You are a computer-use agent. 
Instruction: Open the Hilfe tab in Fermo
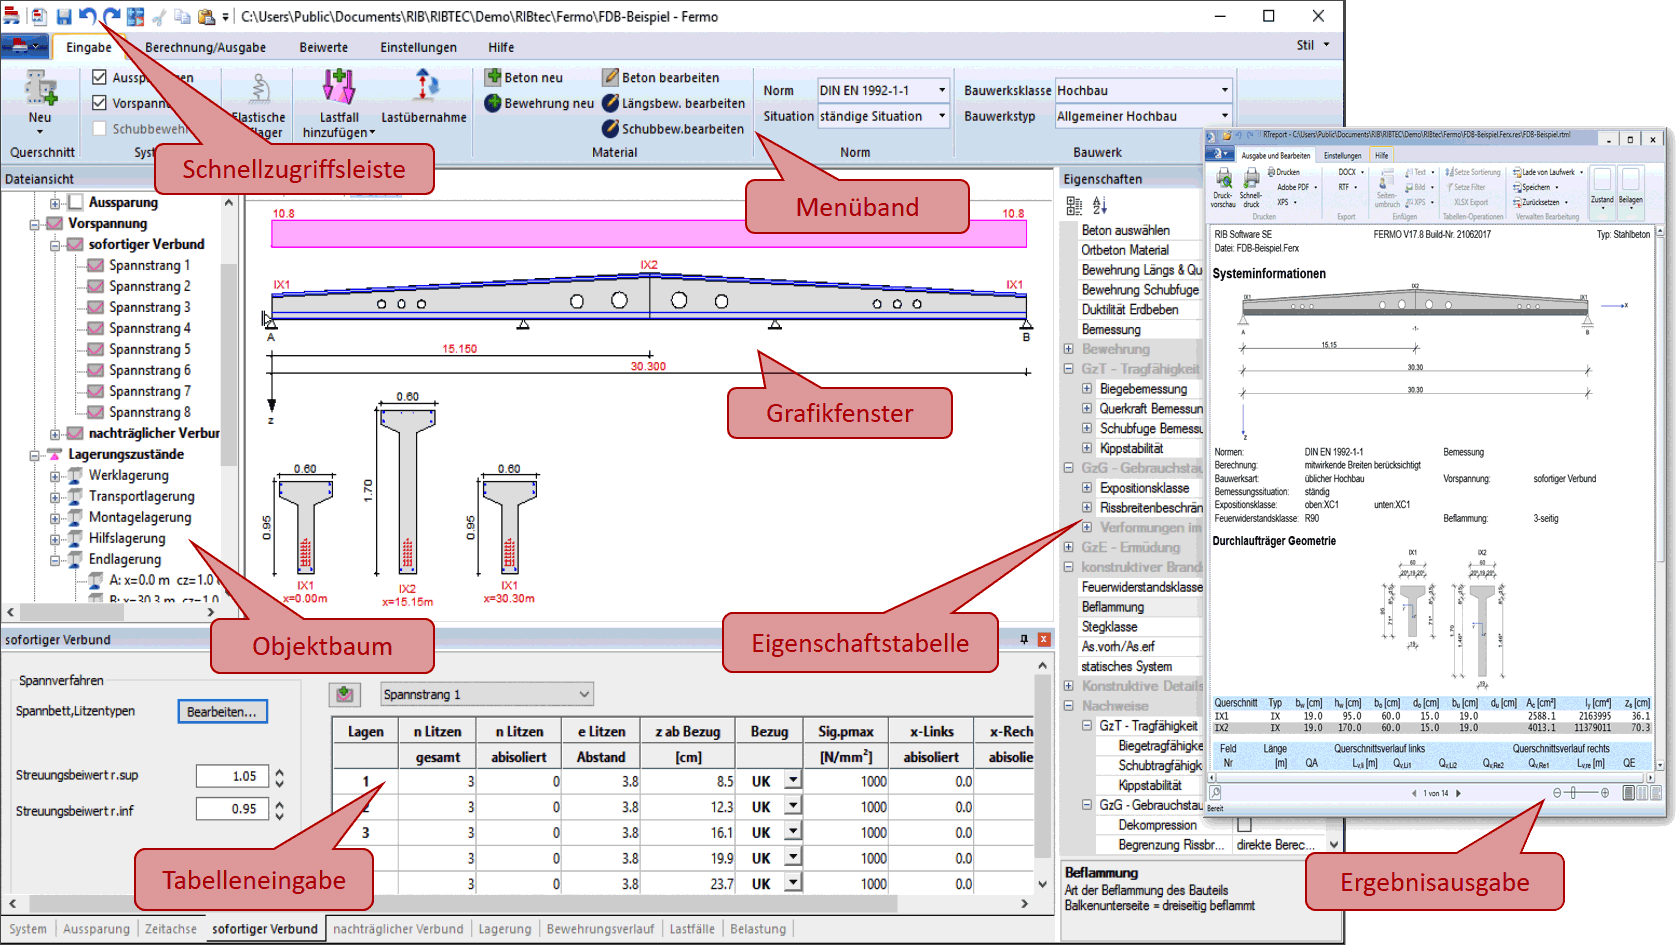(501, 47)
